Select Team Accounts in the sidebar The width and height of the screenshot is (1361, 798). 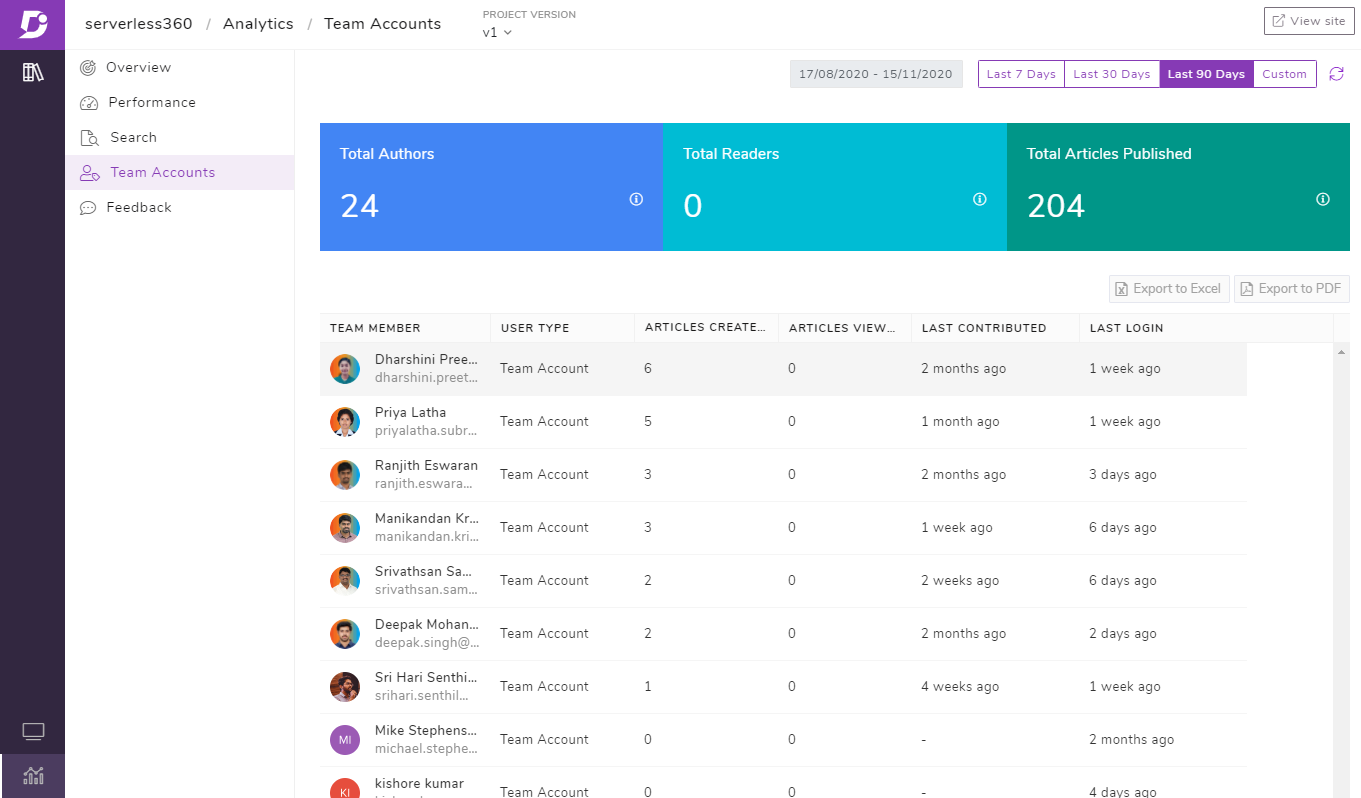tap(180, 172)
